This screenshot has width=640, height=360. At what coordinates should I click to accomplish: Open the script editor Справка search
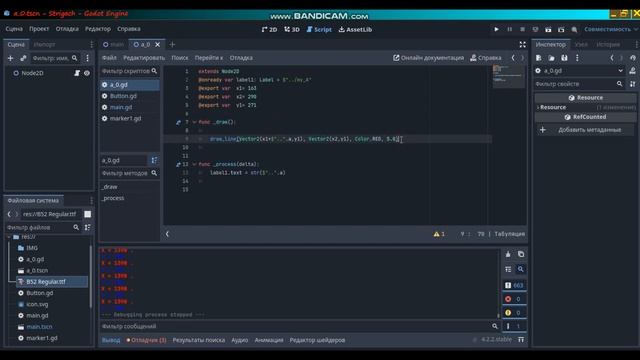[485, 58]
